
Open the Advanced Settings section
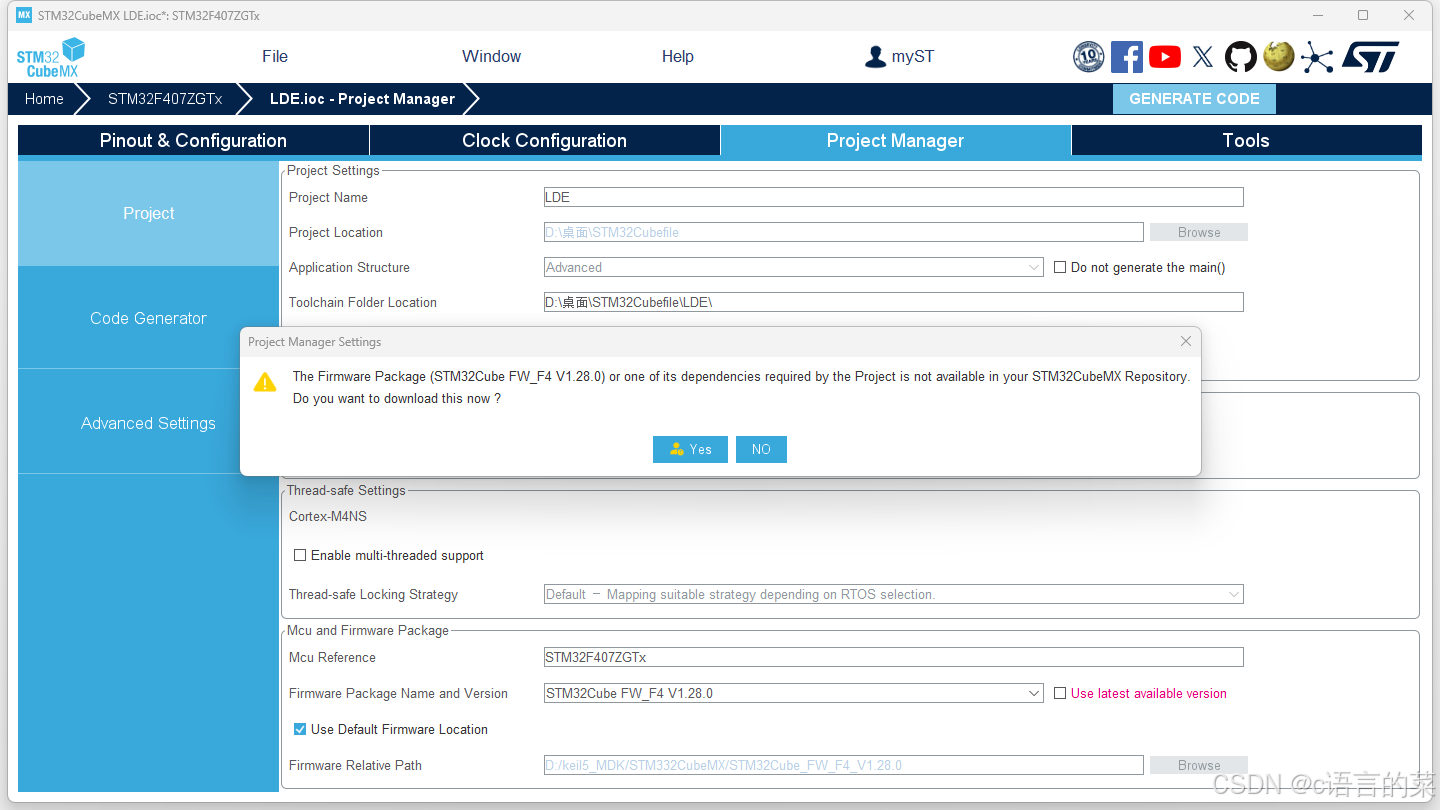point(148,423)
